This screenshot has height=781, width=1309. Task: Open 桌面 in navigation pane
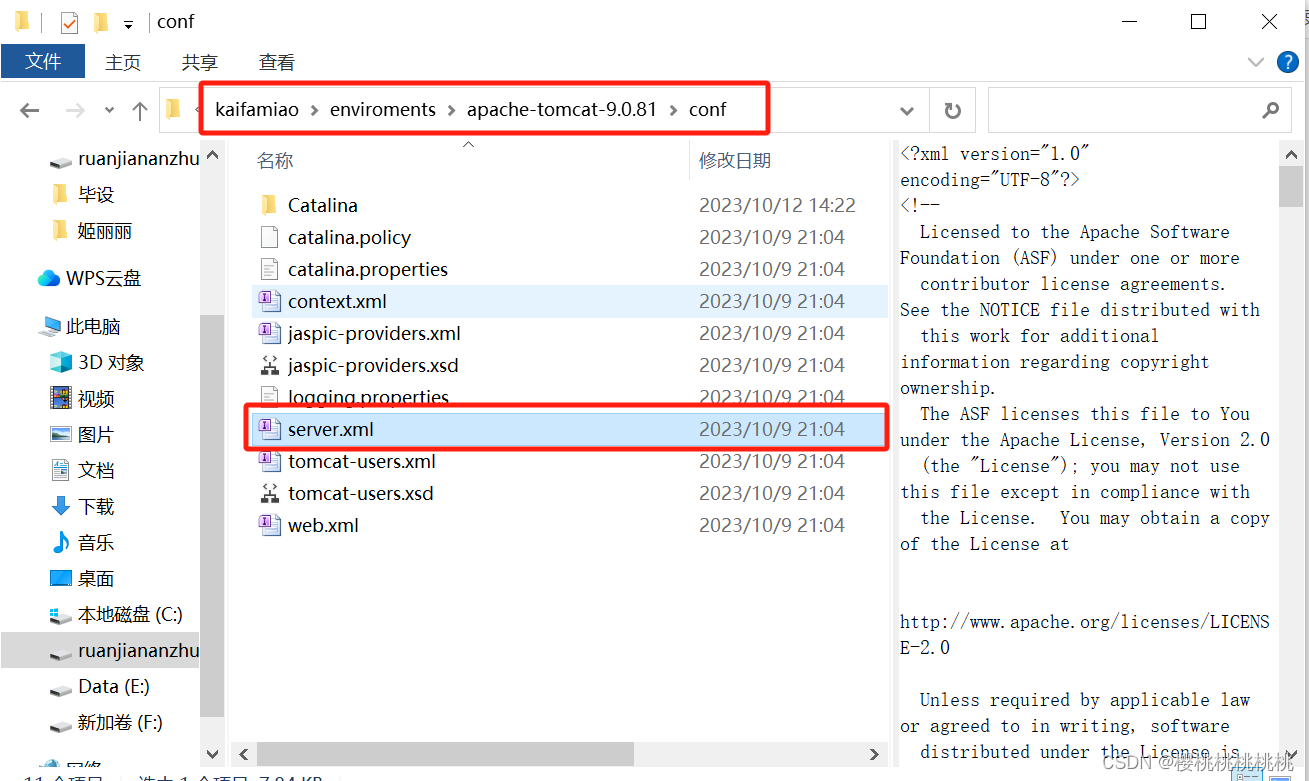click(96, 579)
